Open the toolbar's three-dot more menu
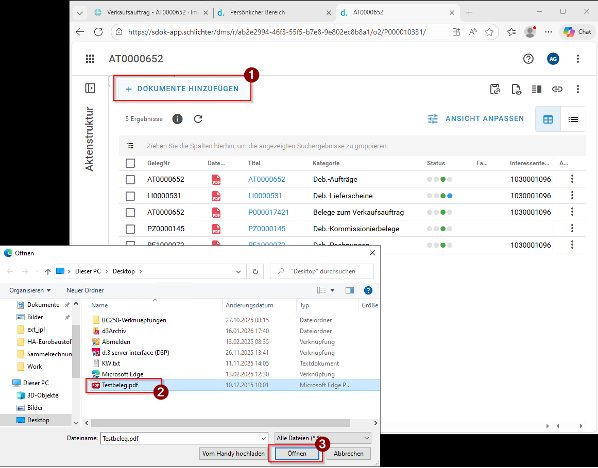Image resolution: width=598 pixels, height=468 pixels. click(x=578, y=89)
